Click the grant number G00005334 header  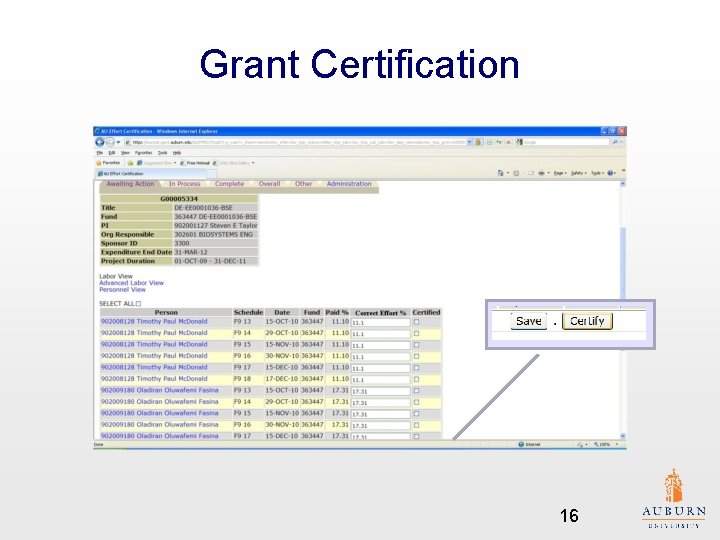pyautogui.click(x=179, y=199)
